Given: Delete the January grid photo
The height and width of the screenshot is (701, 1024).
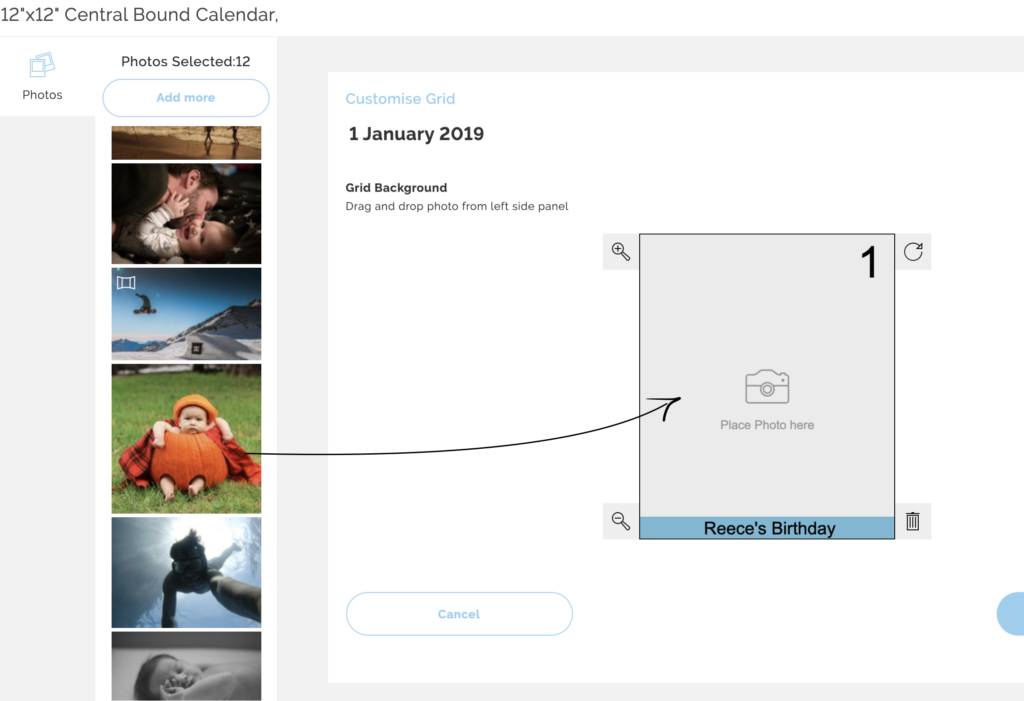Looking at the screenshot, I should [x=912, y=521].
